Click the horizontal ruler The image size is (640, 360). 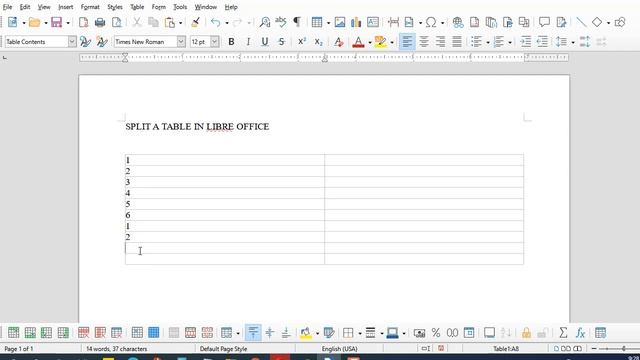coord(324,58)
